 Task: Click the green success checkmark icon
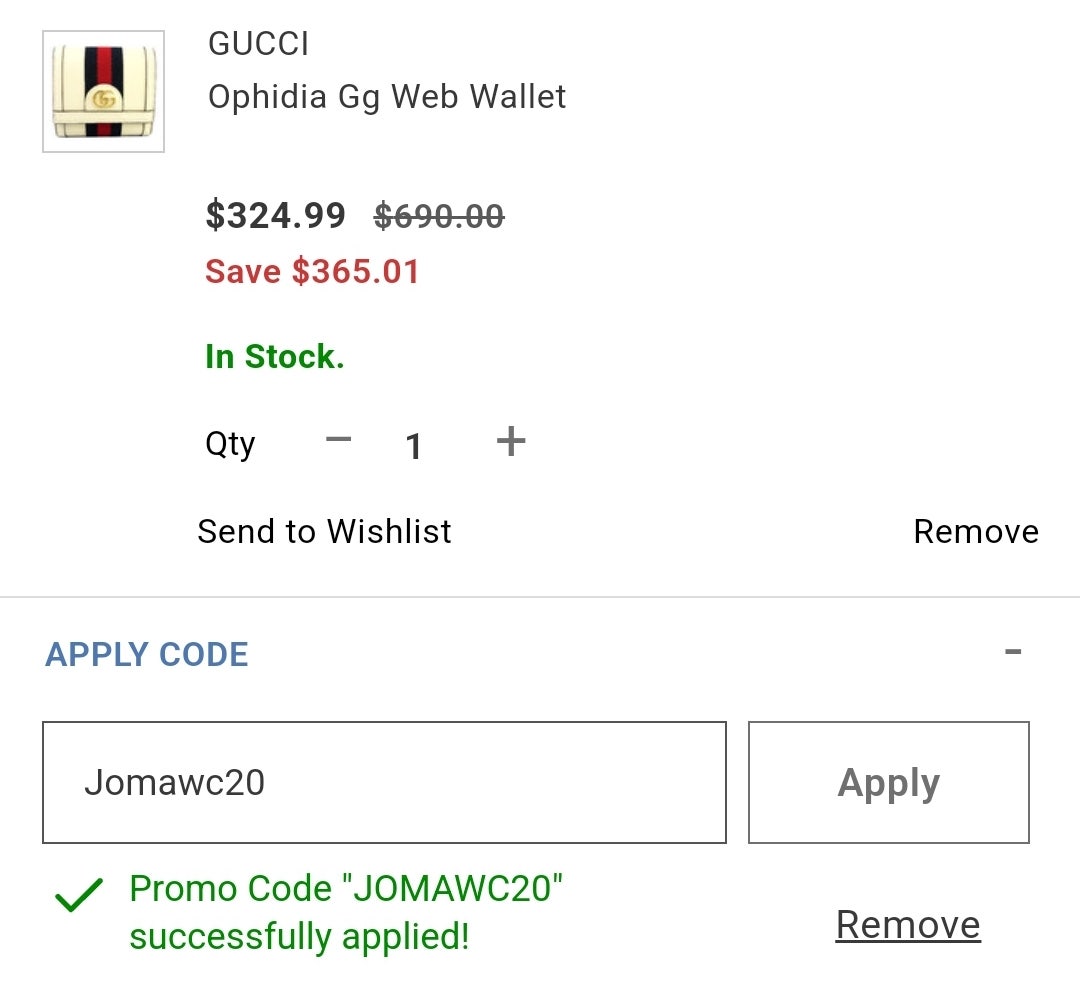(79, 895)
